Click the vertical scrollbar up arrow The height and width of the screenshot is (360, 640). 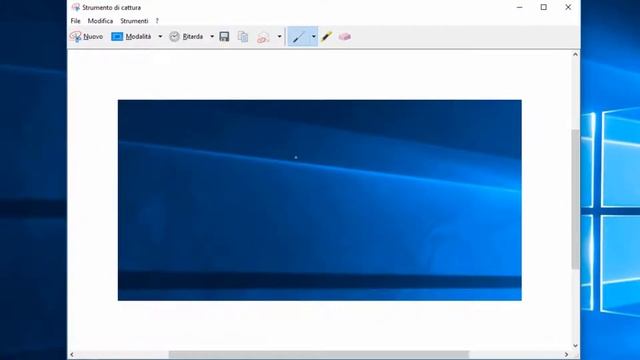pos(575,54)
